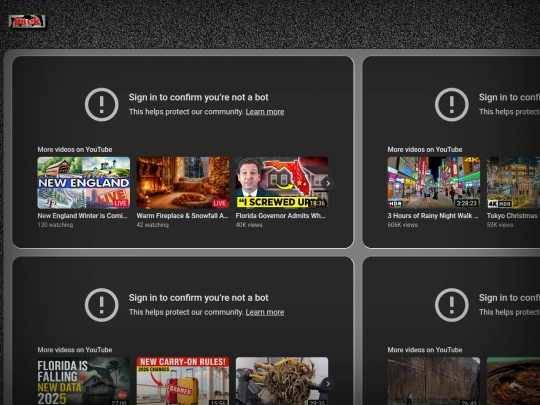Image resolution: width=540 pixels, height=405 pixels.
Task: Click "Sign in to confirm you're not a bot" bottom-left
Action: coord(198,298)
